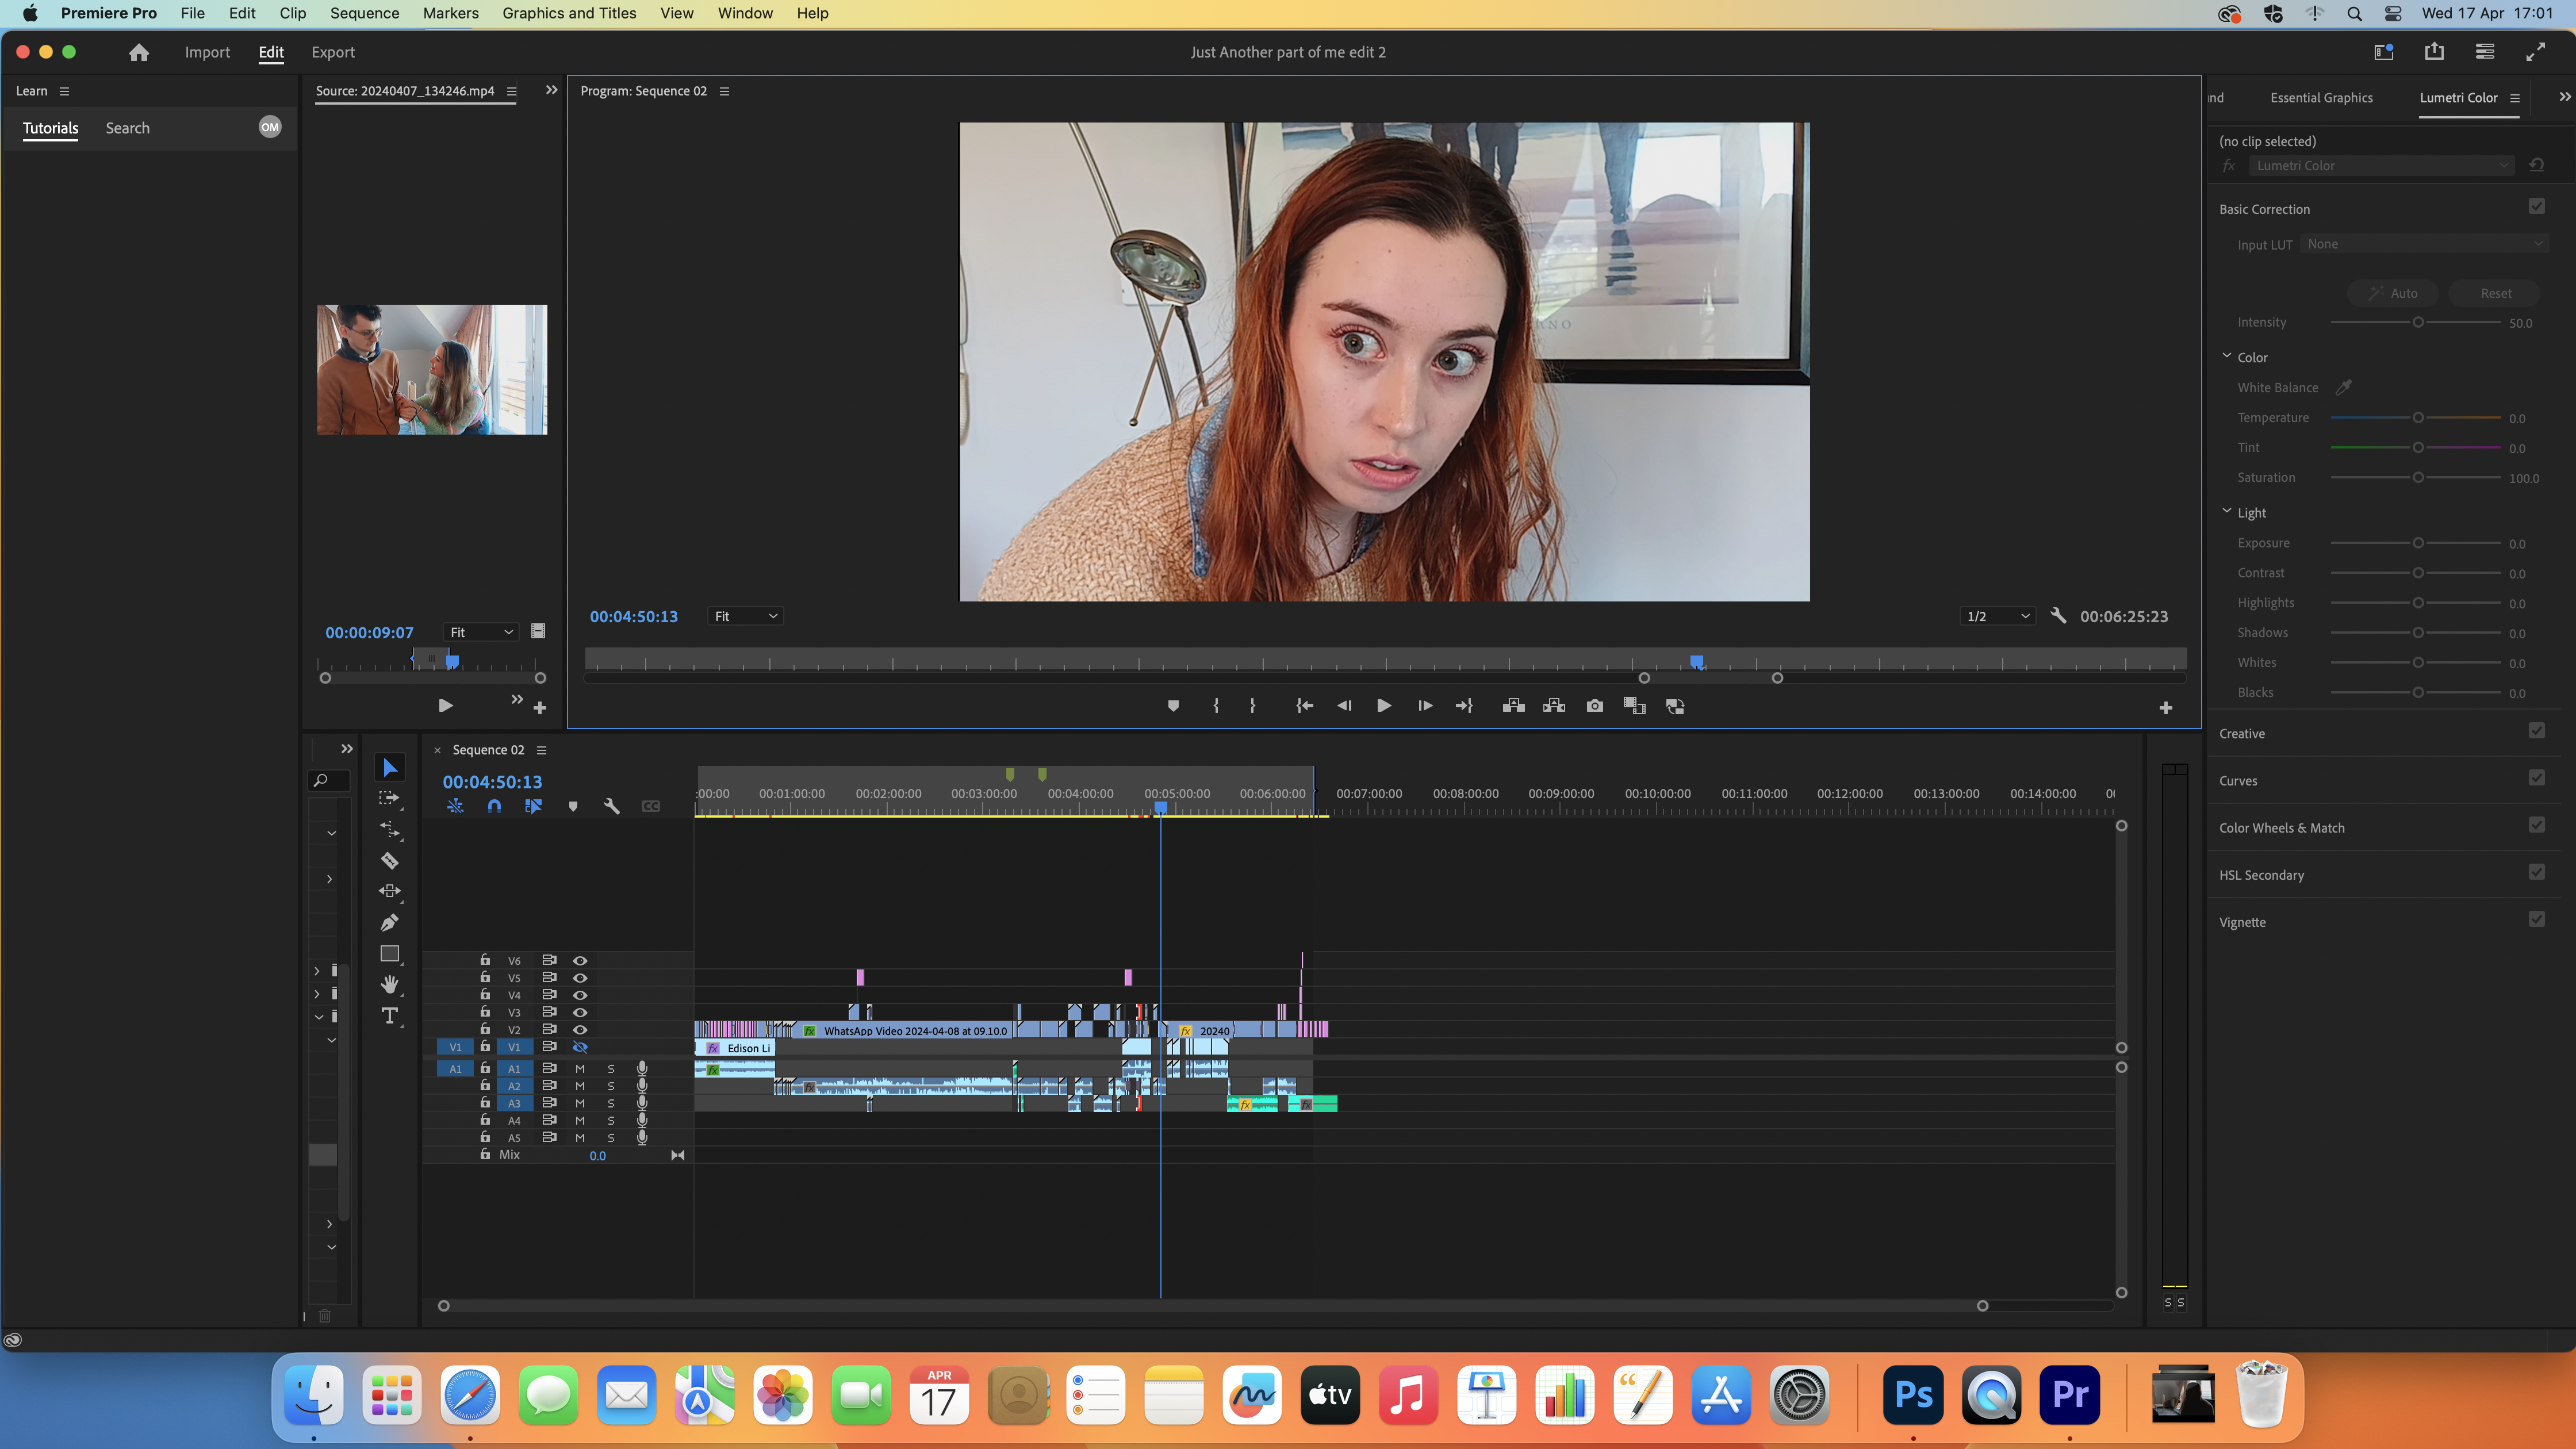2576x1449 pixels.
Task: Collapse the Light section
Action: pyautogui.click(x=2227, y=511)
